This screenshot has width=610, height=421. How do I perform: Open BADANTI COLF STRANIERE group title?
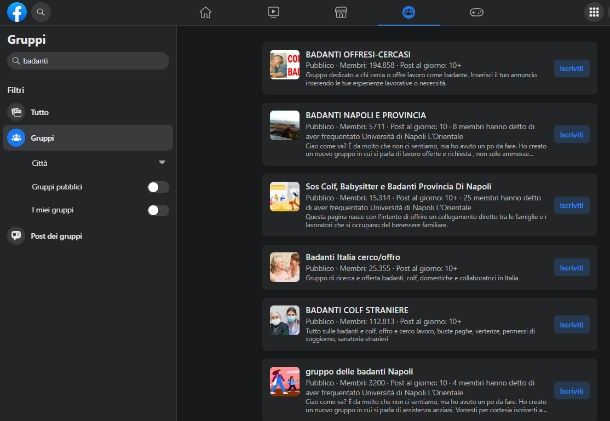coord(357,310)
